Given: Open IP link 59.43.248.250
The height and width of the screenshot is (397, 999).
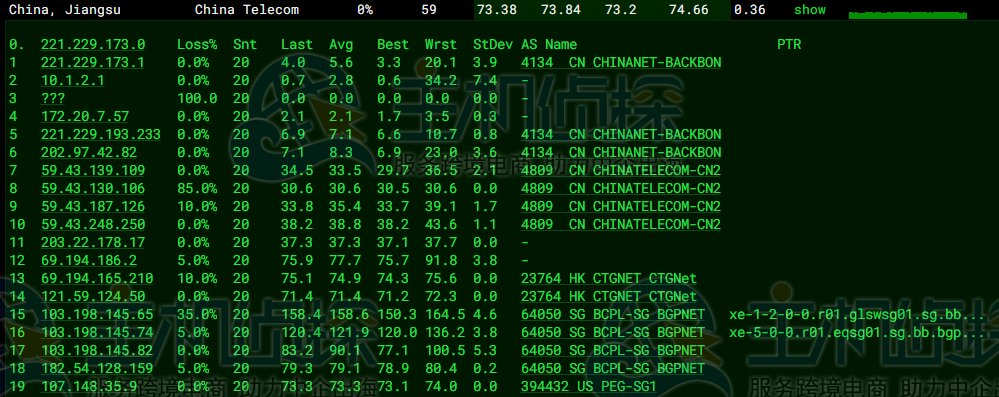Looking at the screenshot, I should point(92,224).
